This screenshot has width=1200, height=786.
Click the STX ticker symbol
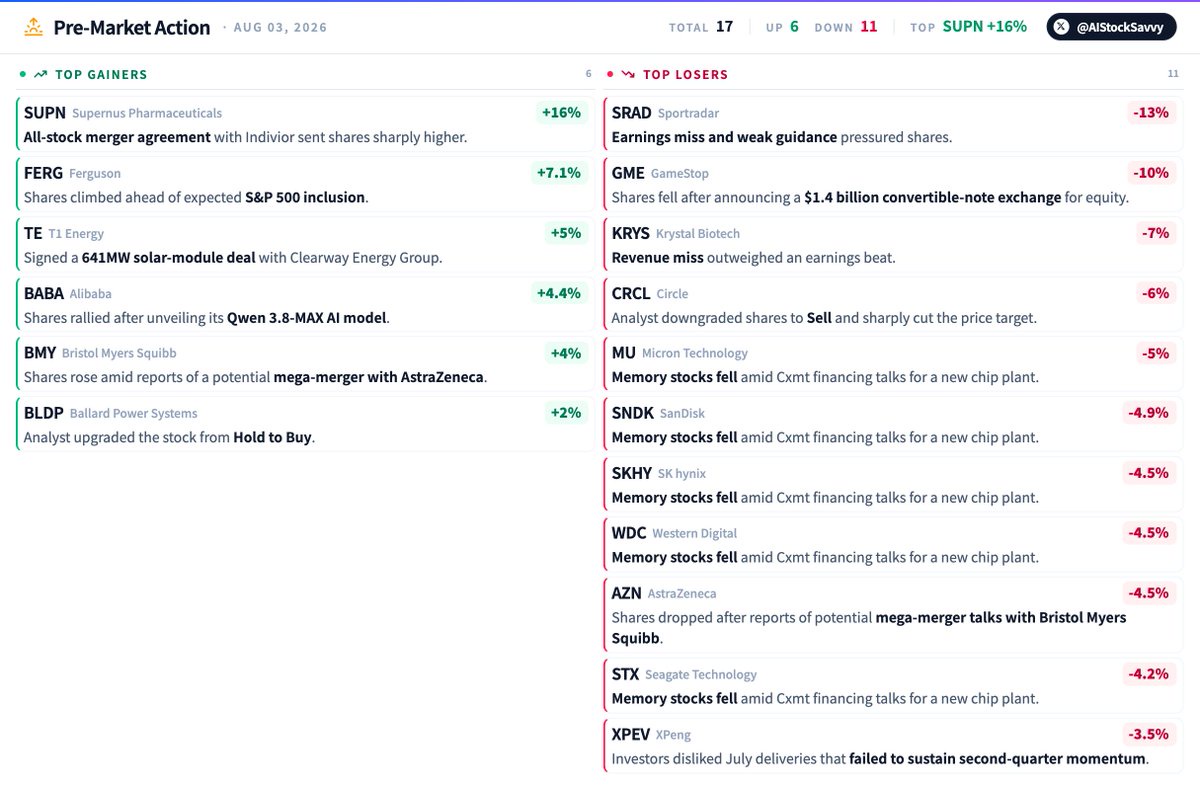point(626,674)
